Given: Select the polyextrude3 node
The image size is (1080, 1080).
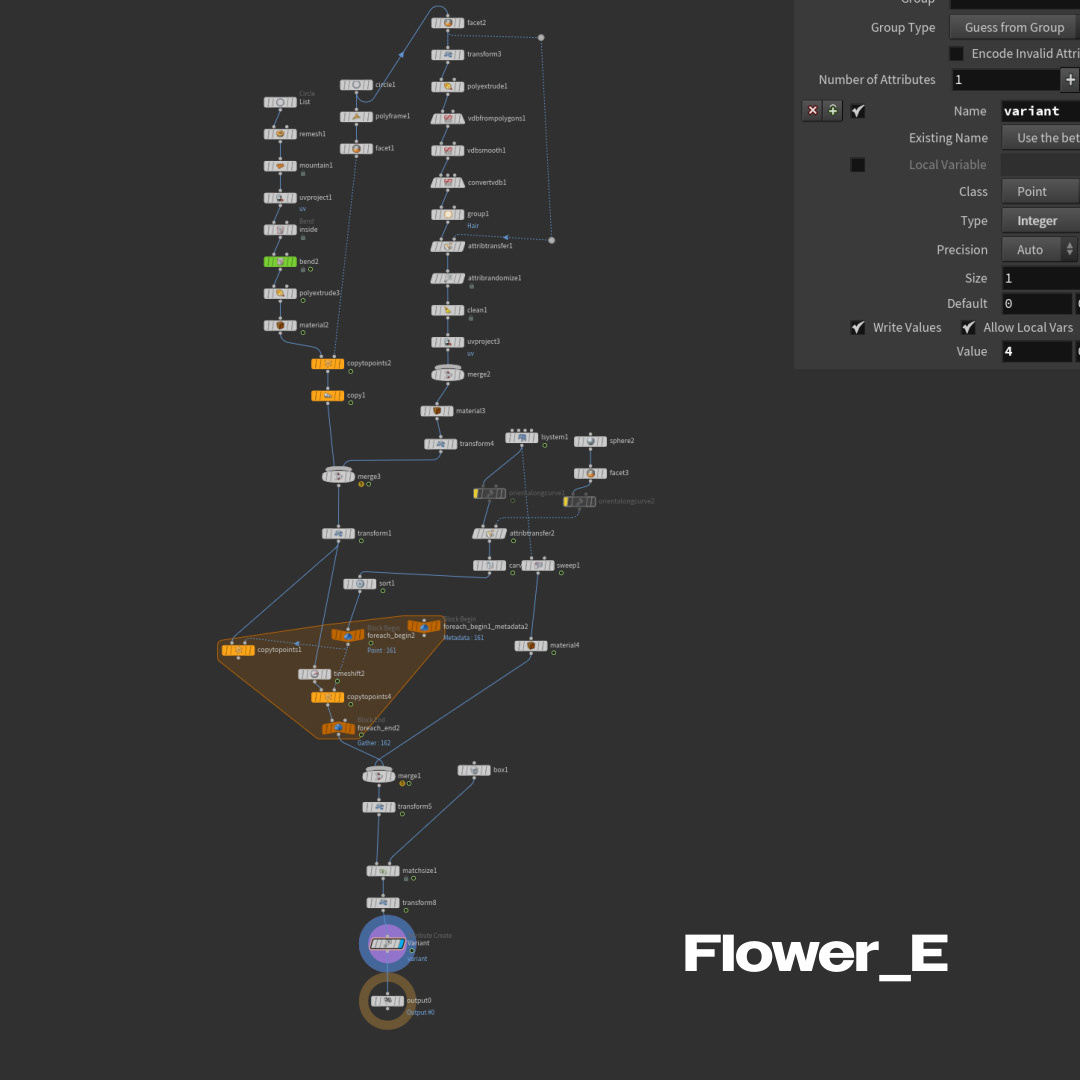Looking at the screenshot, I should pos(280,293).
